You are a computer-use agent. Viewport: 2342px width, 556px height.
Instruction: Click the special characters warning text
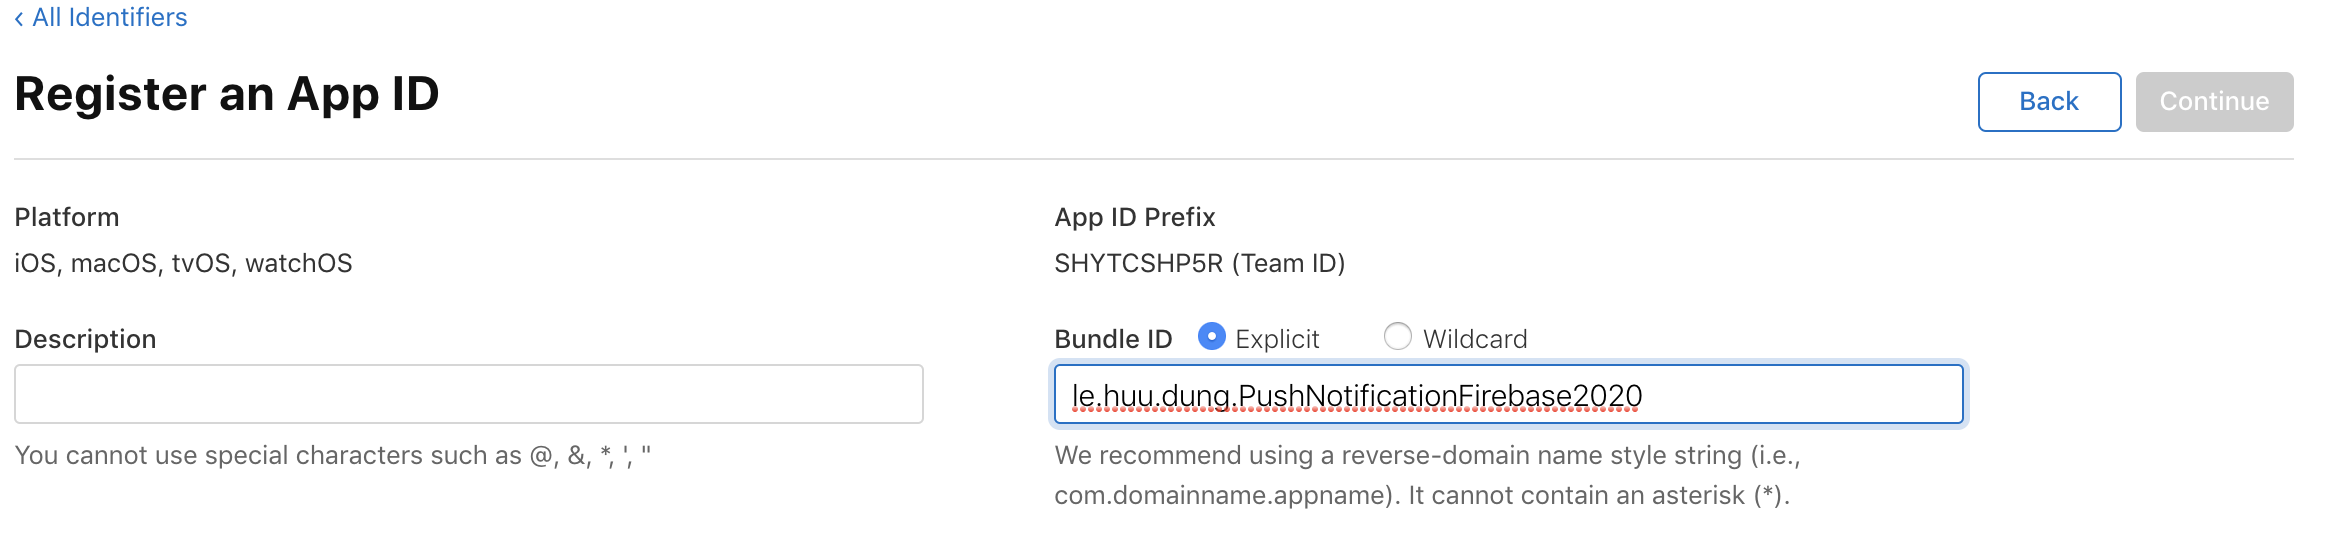pyautogui.click(x=332, y=456)
